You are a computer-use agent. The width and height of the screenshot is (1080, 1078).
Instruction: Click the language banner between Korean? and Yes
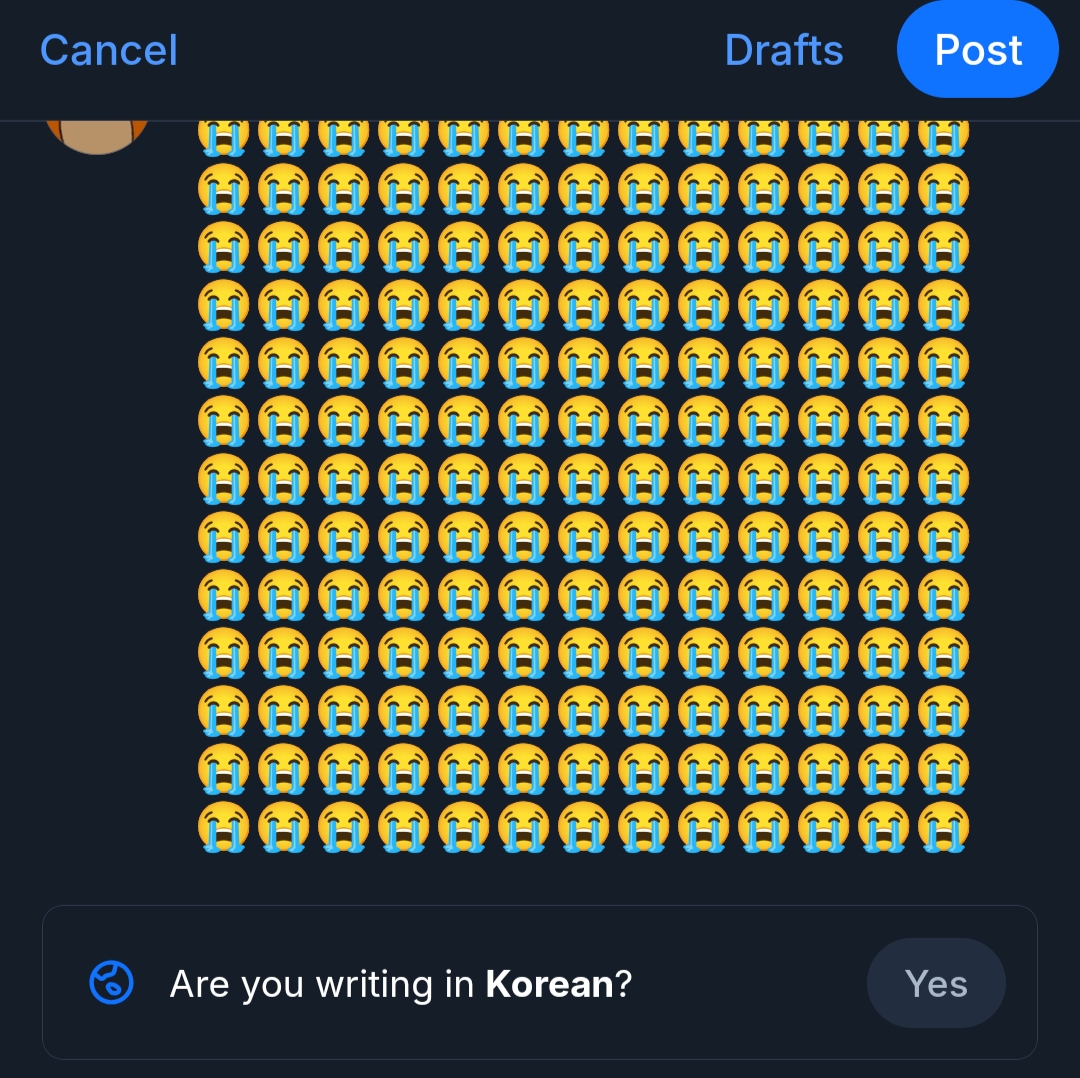coord(750,984)
